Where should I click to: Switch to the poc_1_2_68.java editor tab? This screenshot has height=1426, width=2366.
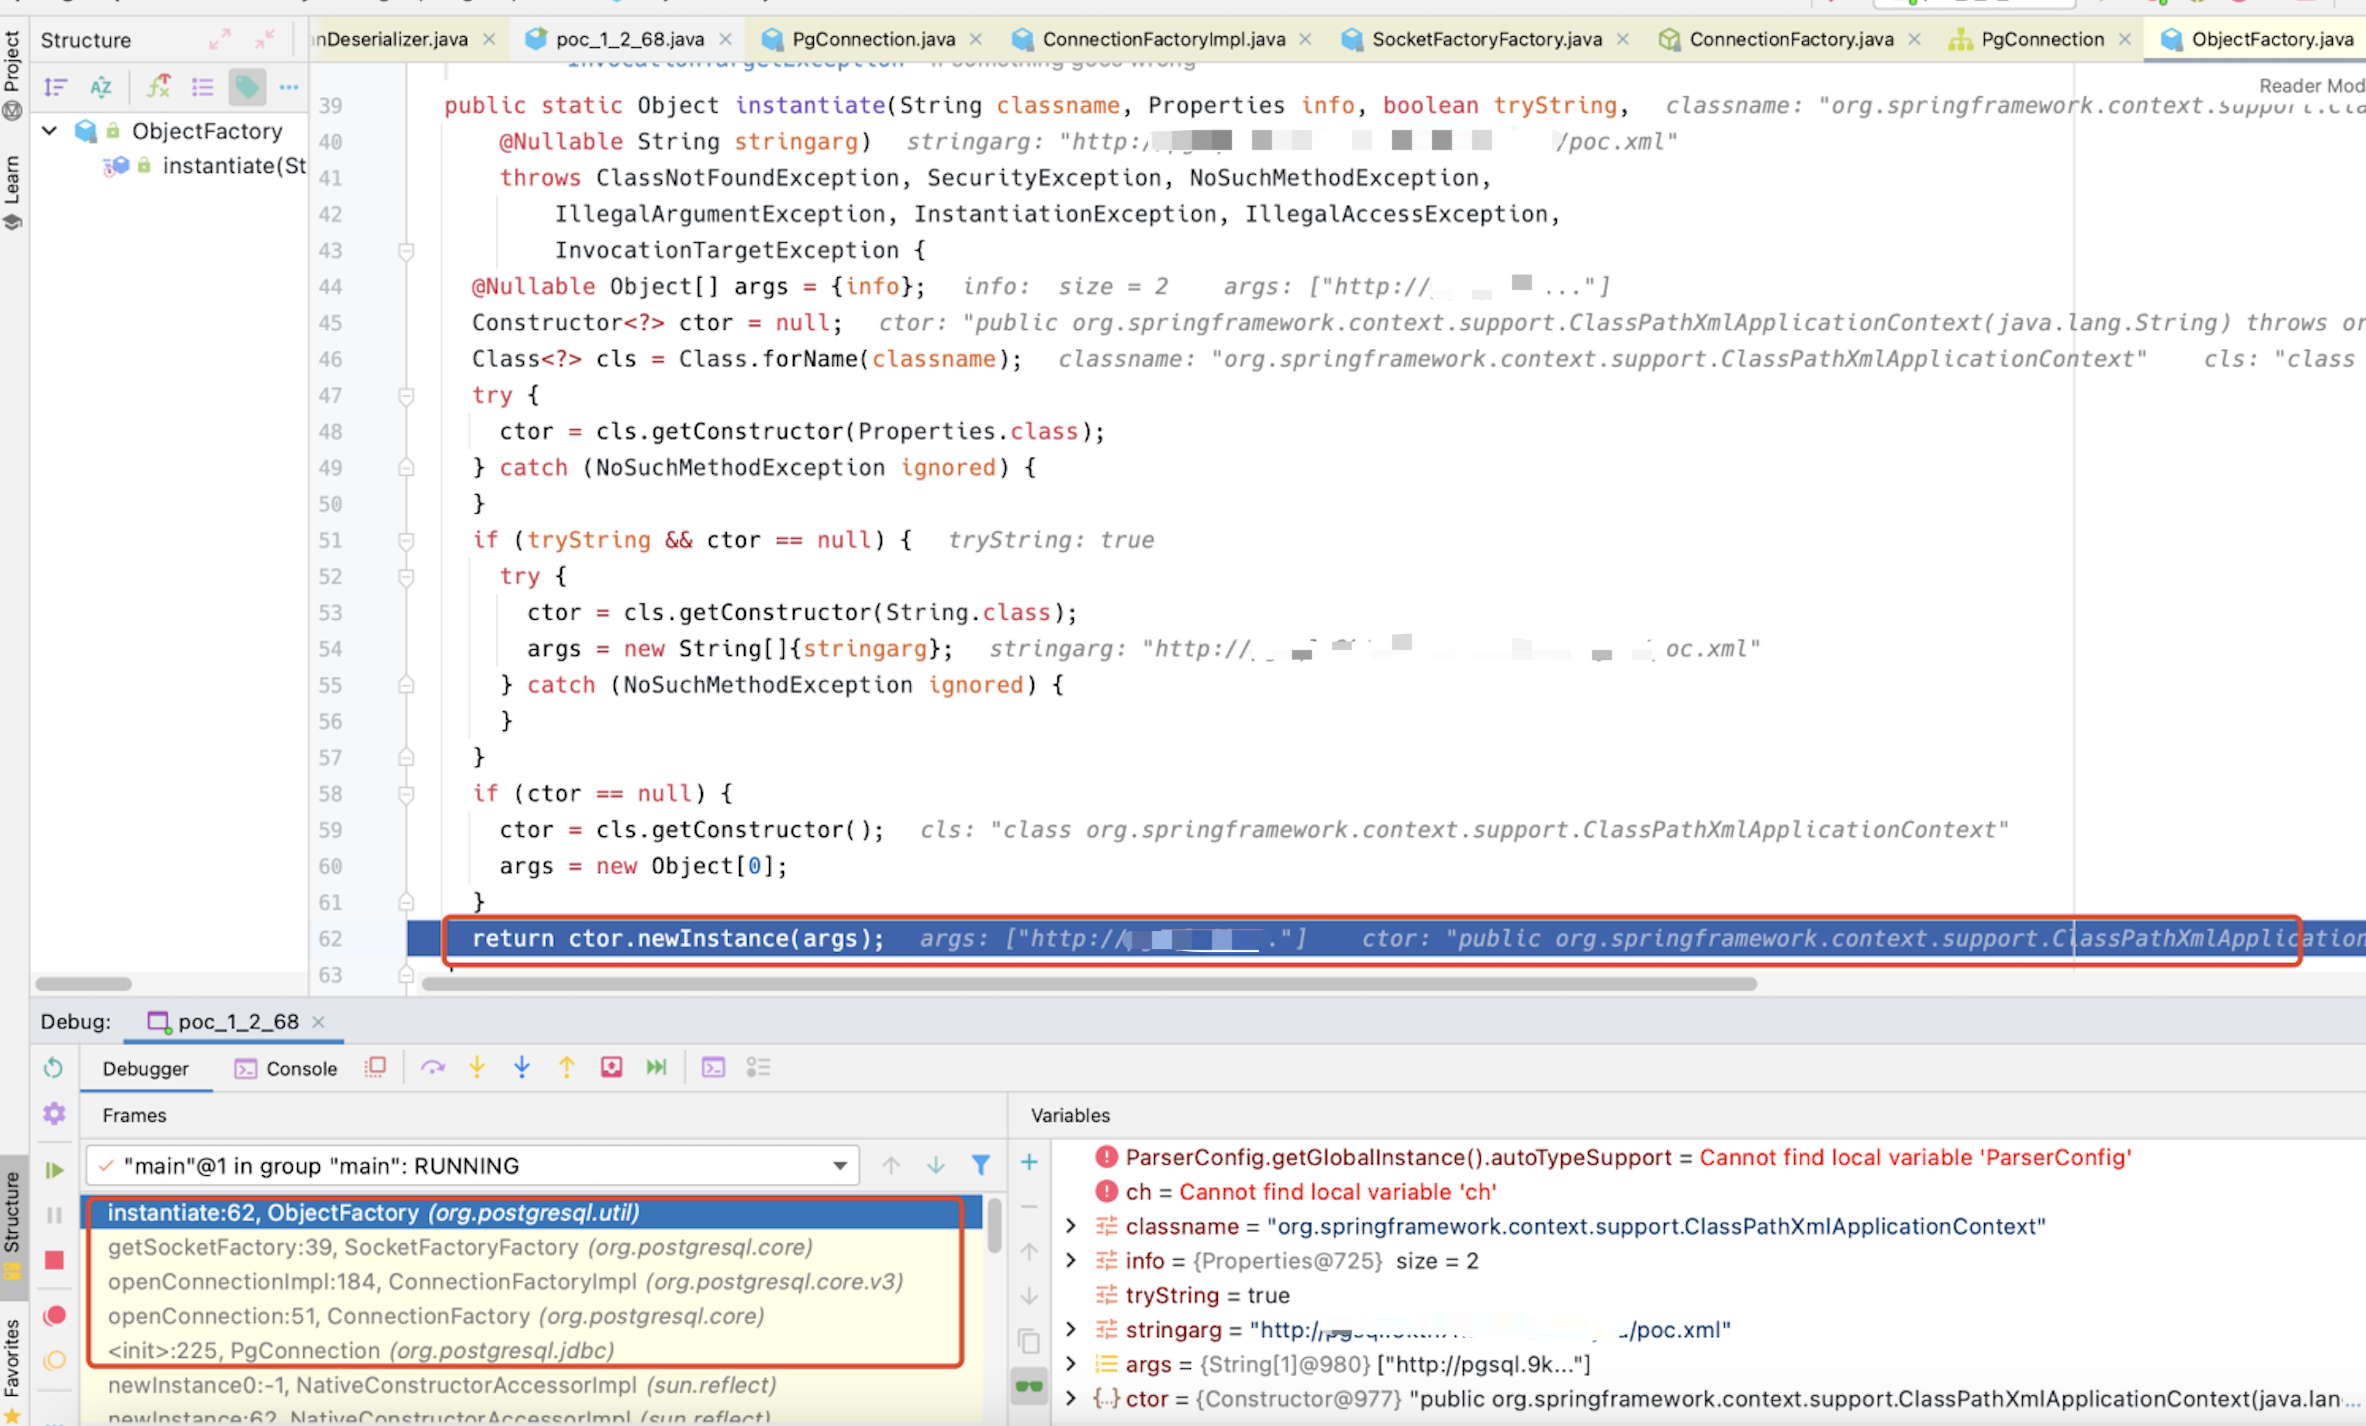pyautogui.click(x=630, y=39)
